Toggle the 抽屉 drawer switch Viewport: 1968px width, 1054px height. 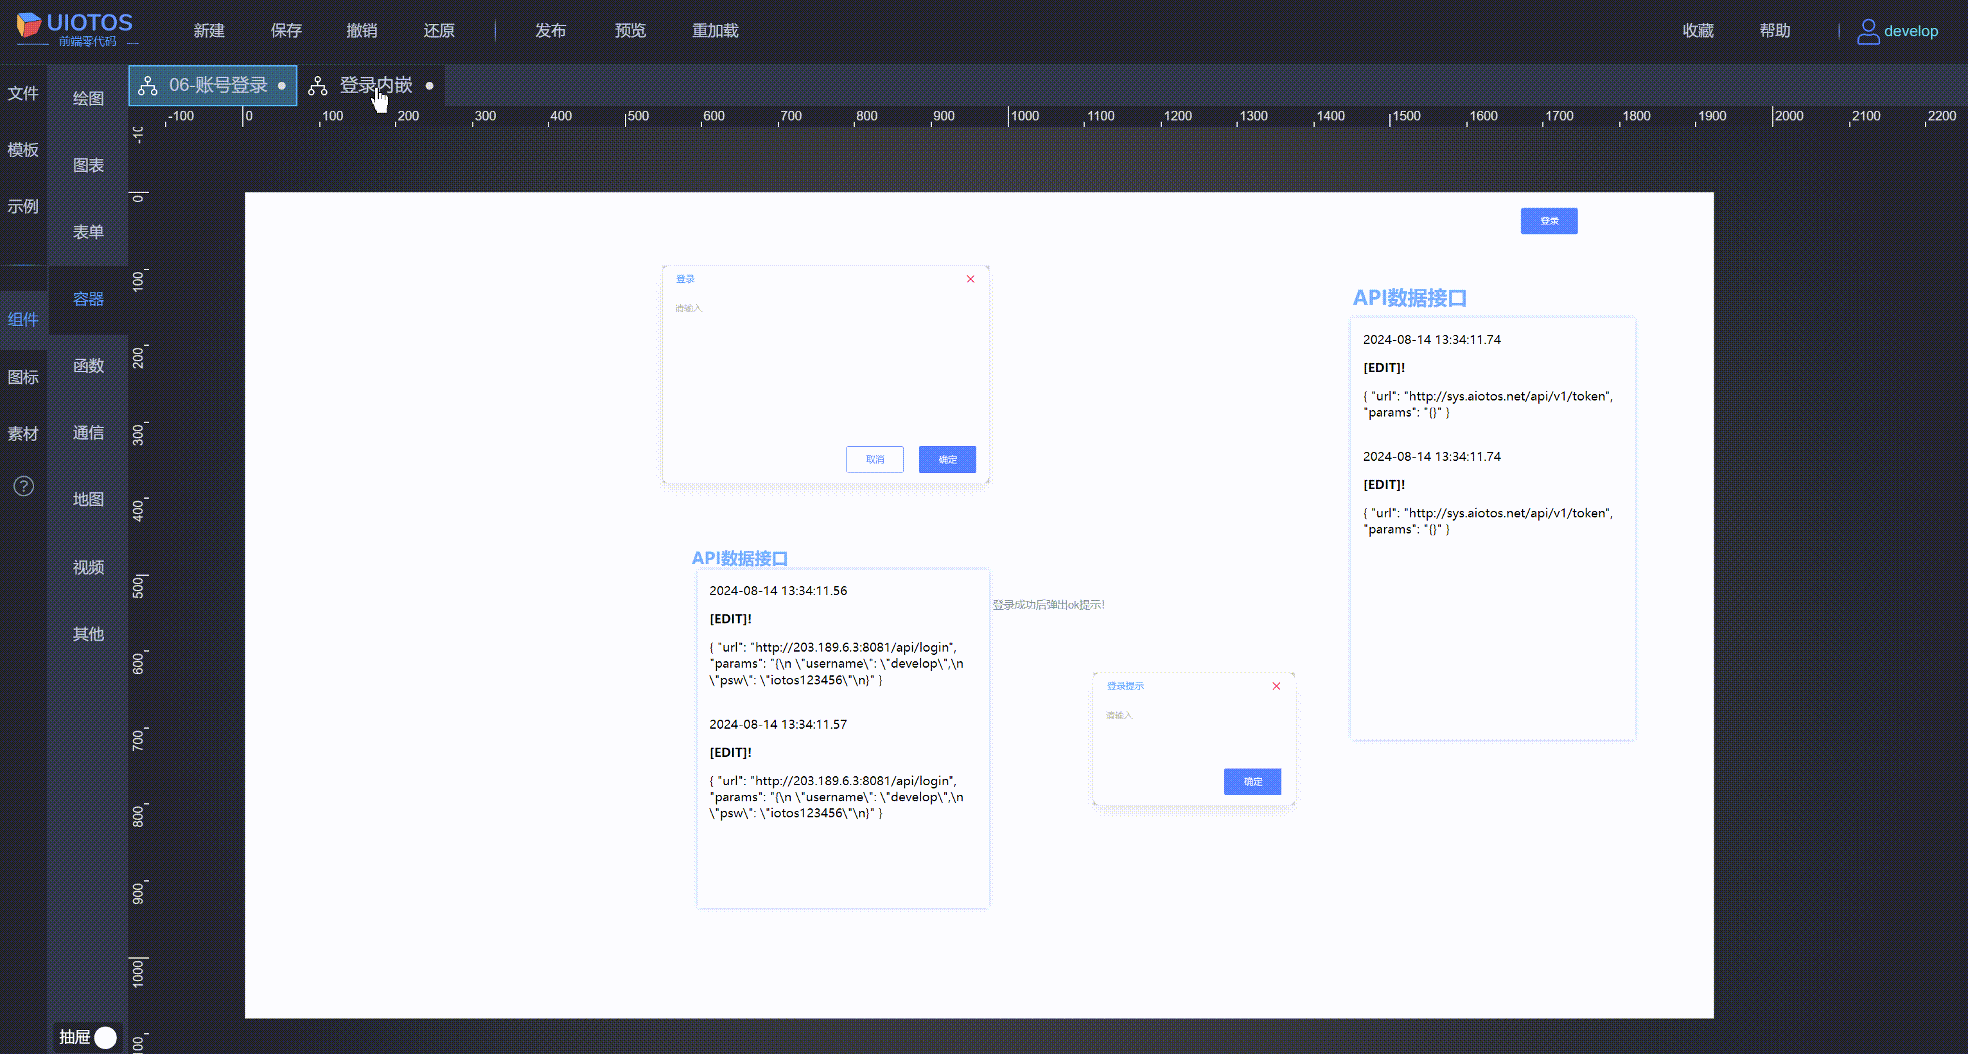click(x=105, y=1037)
